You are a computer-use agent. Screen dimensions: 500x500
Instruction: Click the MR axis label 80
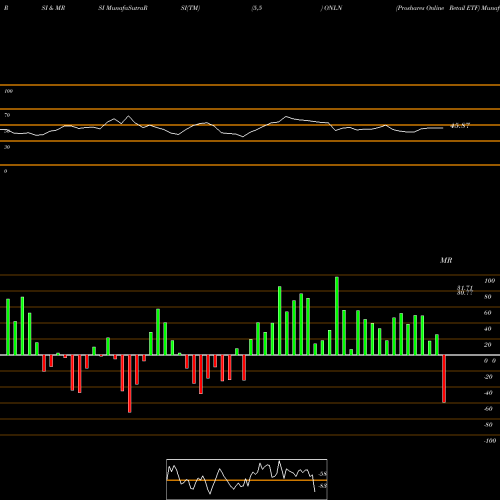[488, 297]
